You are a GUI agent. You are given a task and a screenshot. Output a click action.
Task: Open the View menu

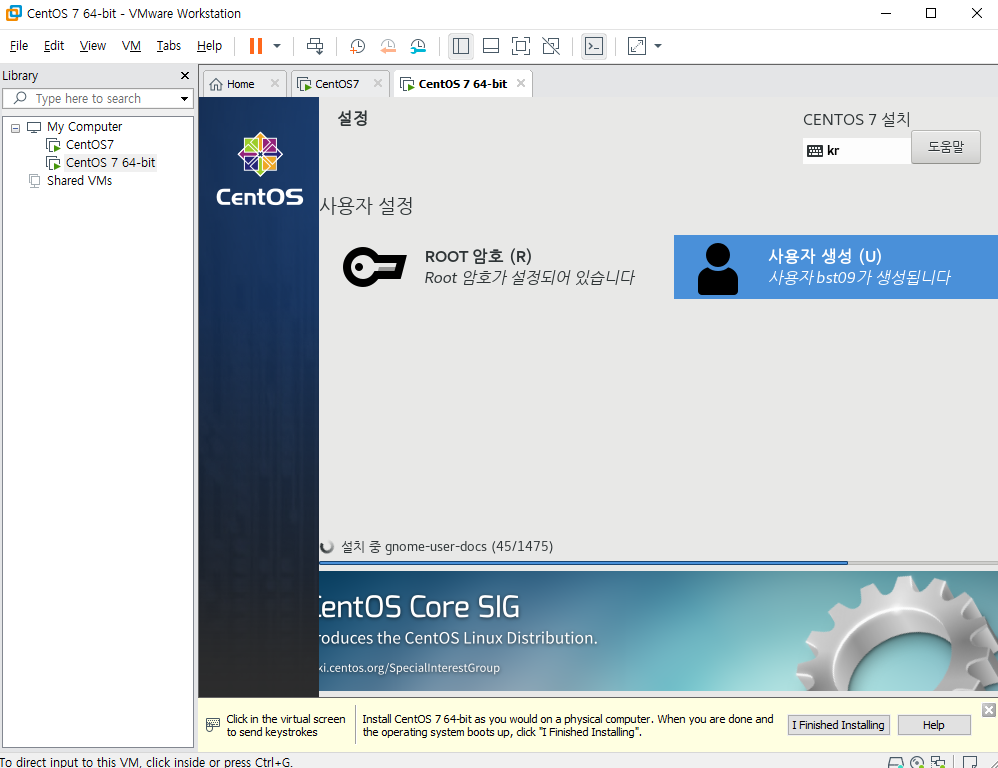point(92,46)
